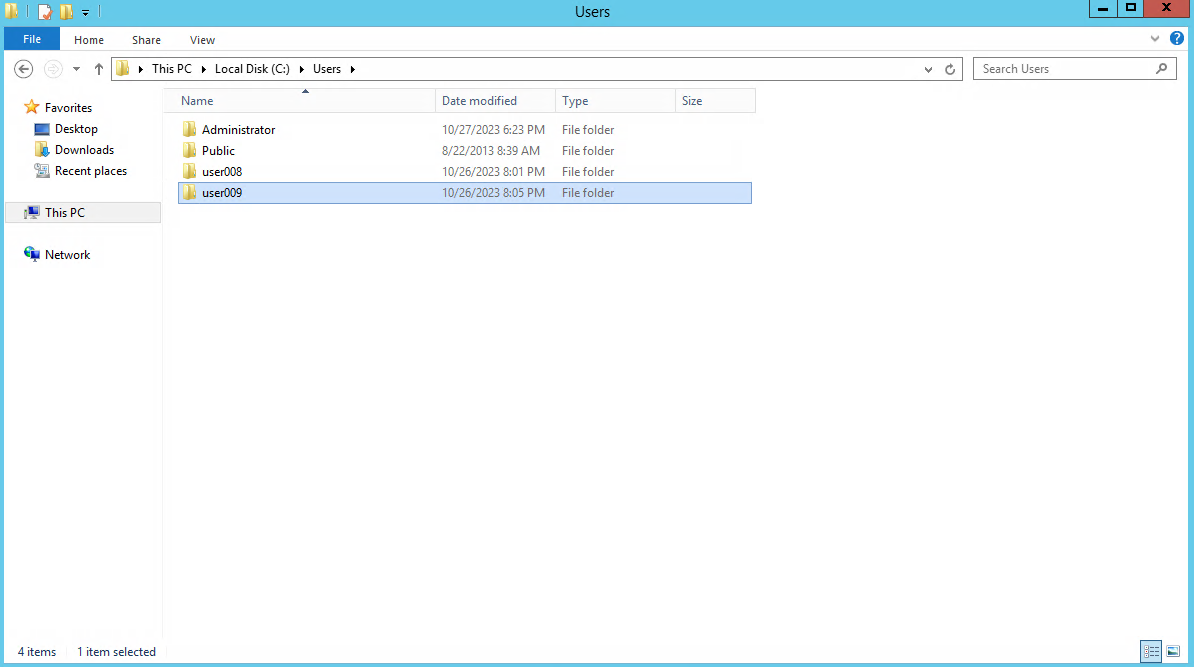The height and width of the screenshot is (667, 1194).
Task: Open the address bar history dropdown
Action: (928, 69)
